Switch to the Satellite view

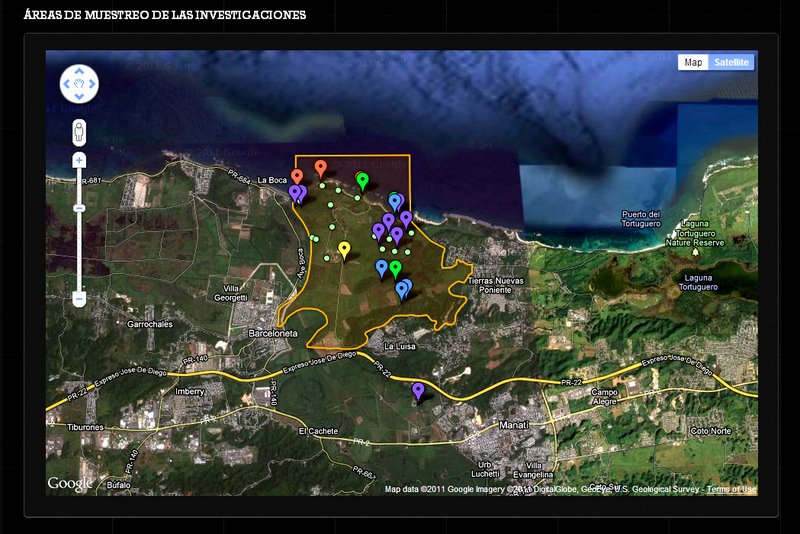732,62
